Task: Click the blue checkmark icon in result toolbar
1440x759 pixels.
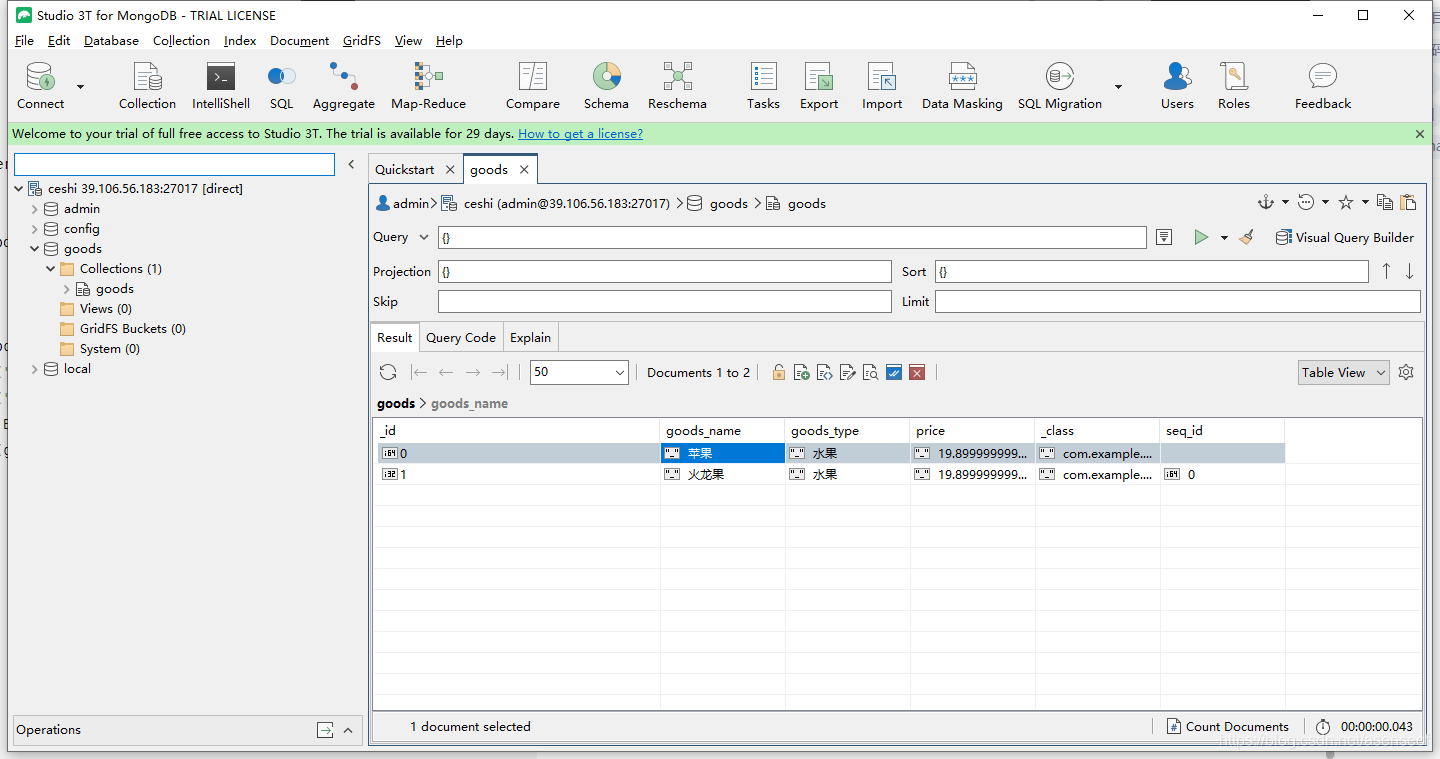Action: click(x=894, y=372)
